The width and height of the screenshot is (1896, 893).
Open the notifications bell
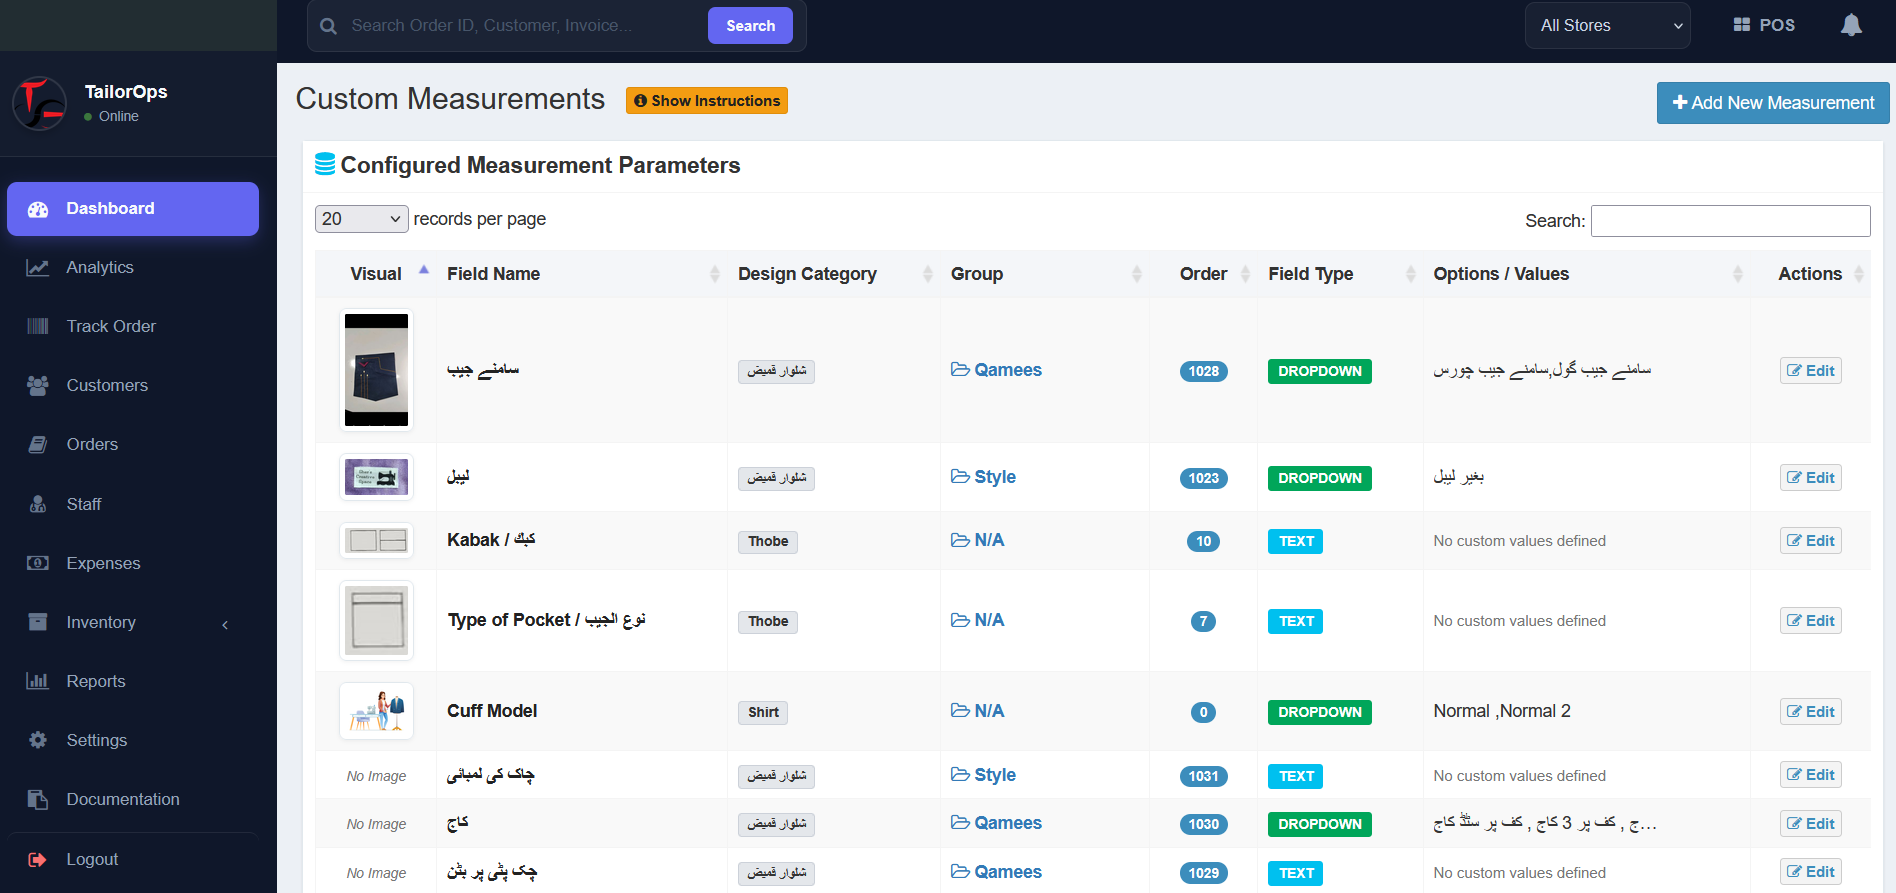[1851, 25]
